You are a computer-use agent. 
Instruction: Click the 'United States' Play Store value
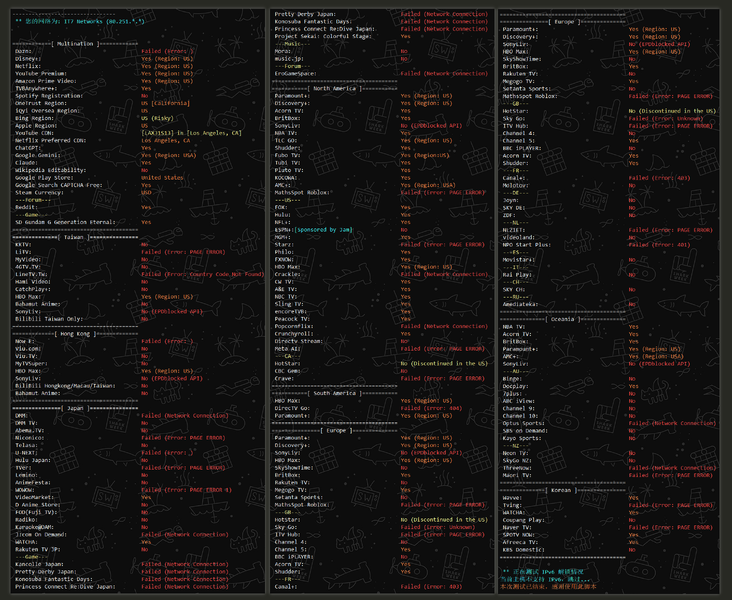(x=162, y=178)
